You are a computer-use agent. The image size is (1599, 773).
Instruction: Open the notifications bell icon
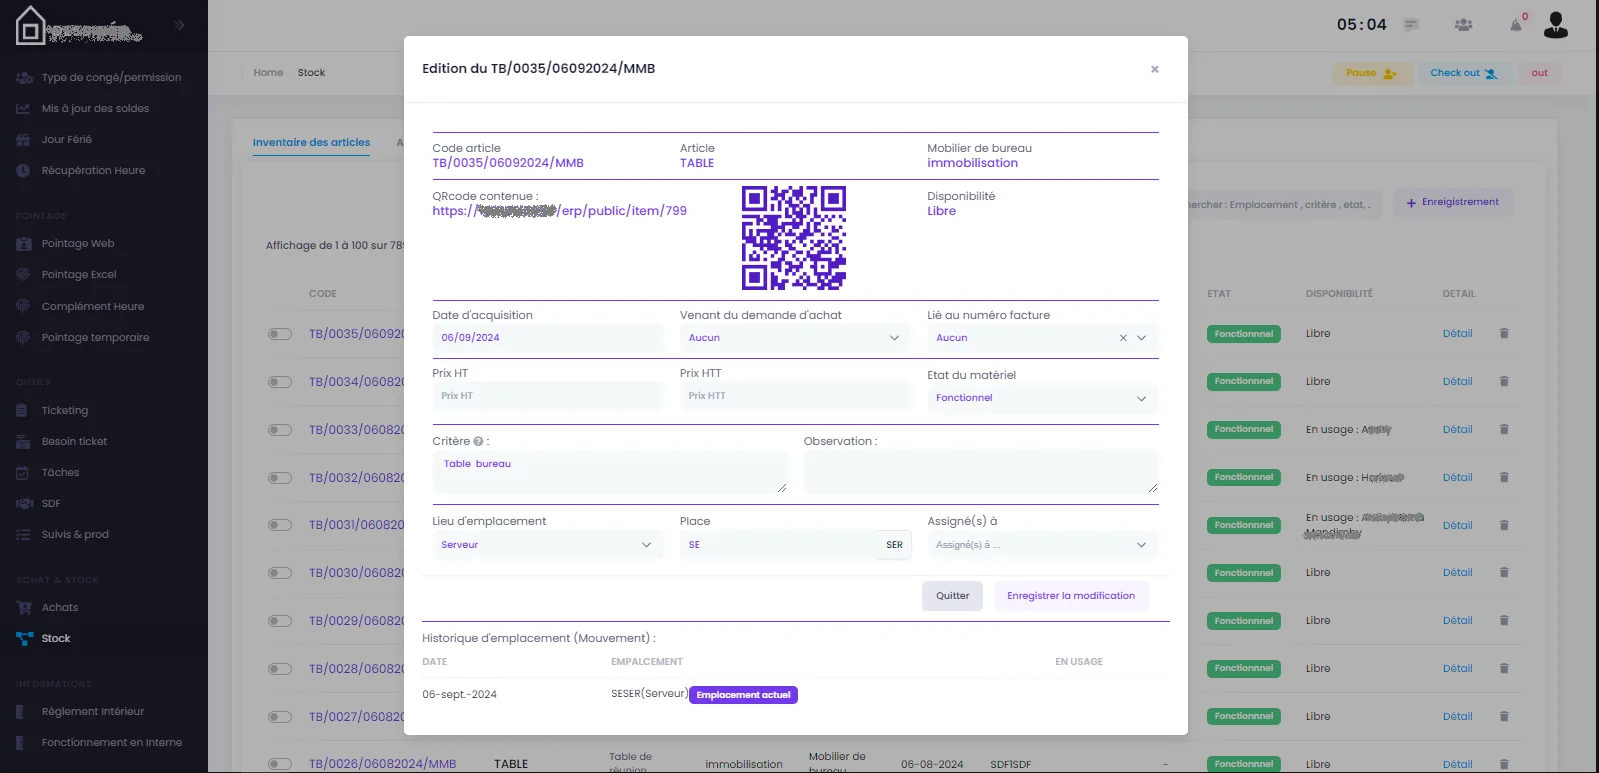point(1516,25)
